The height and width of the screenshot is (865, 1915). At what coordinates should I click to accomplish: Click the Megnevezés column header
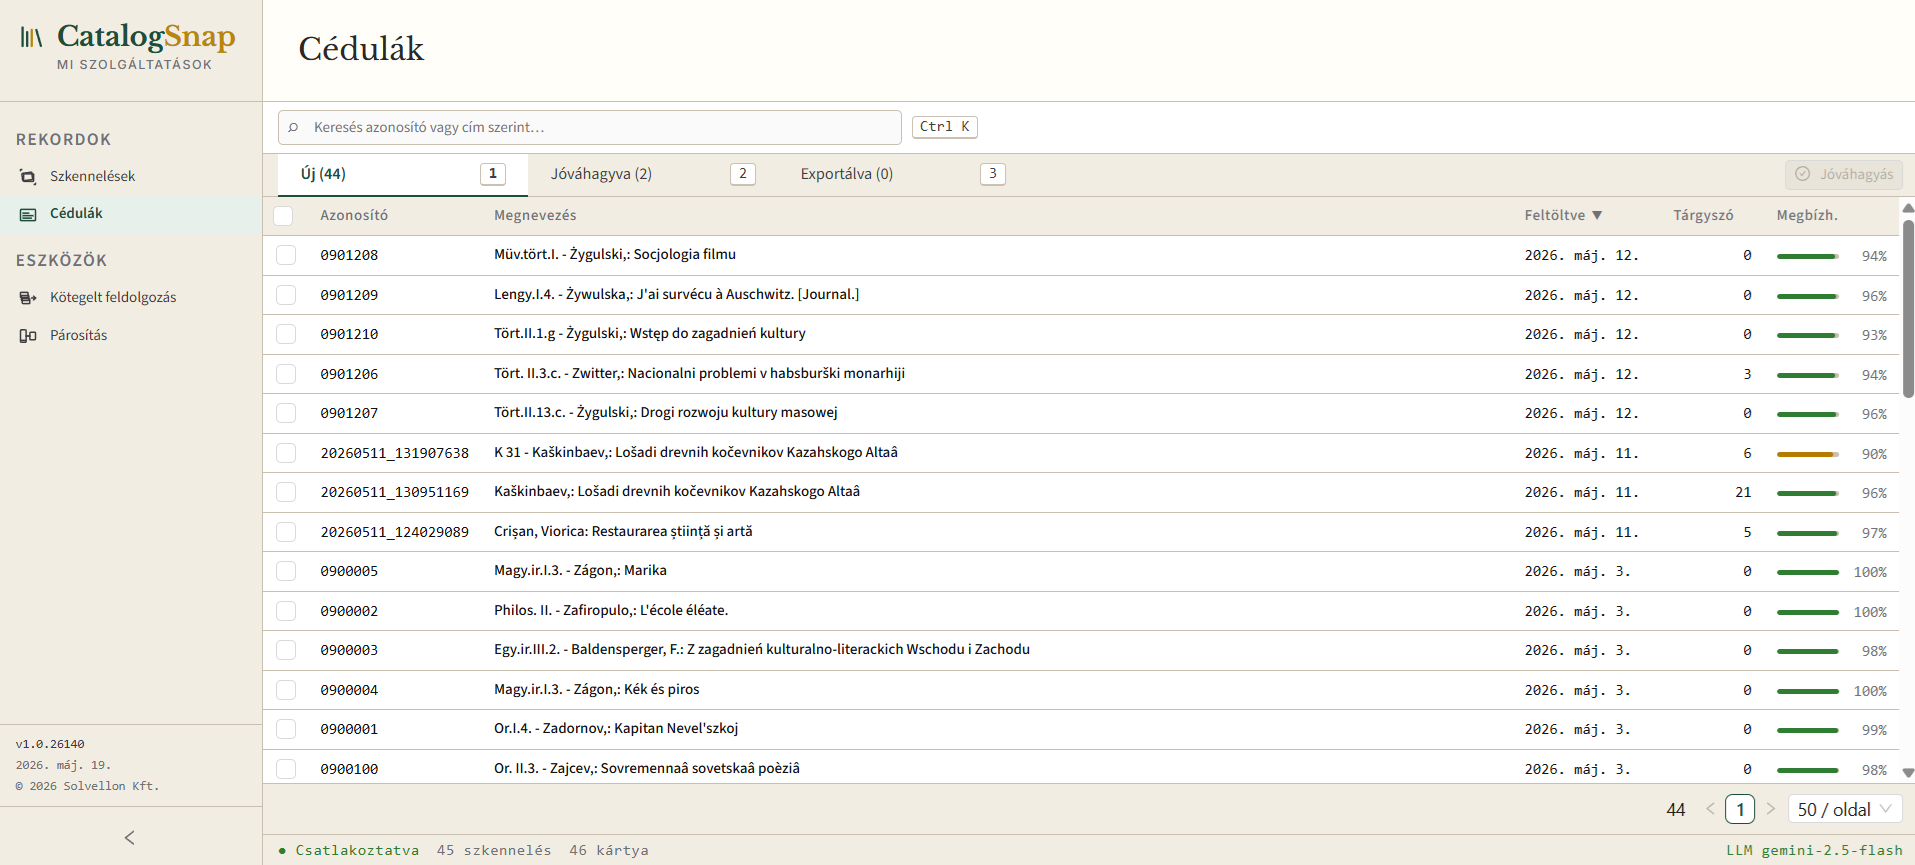point(535,215)
